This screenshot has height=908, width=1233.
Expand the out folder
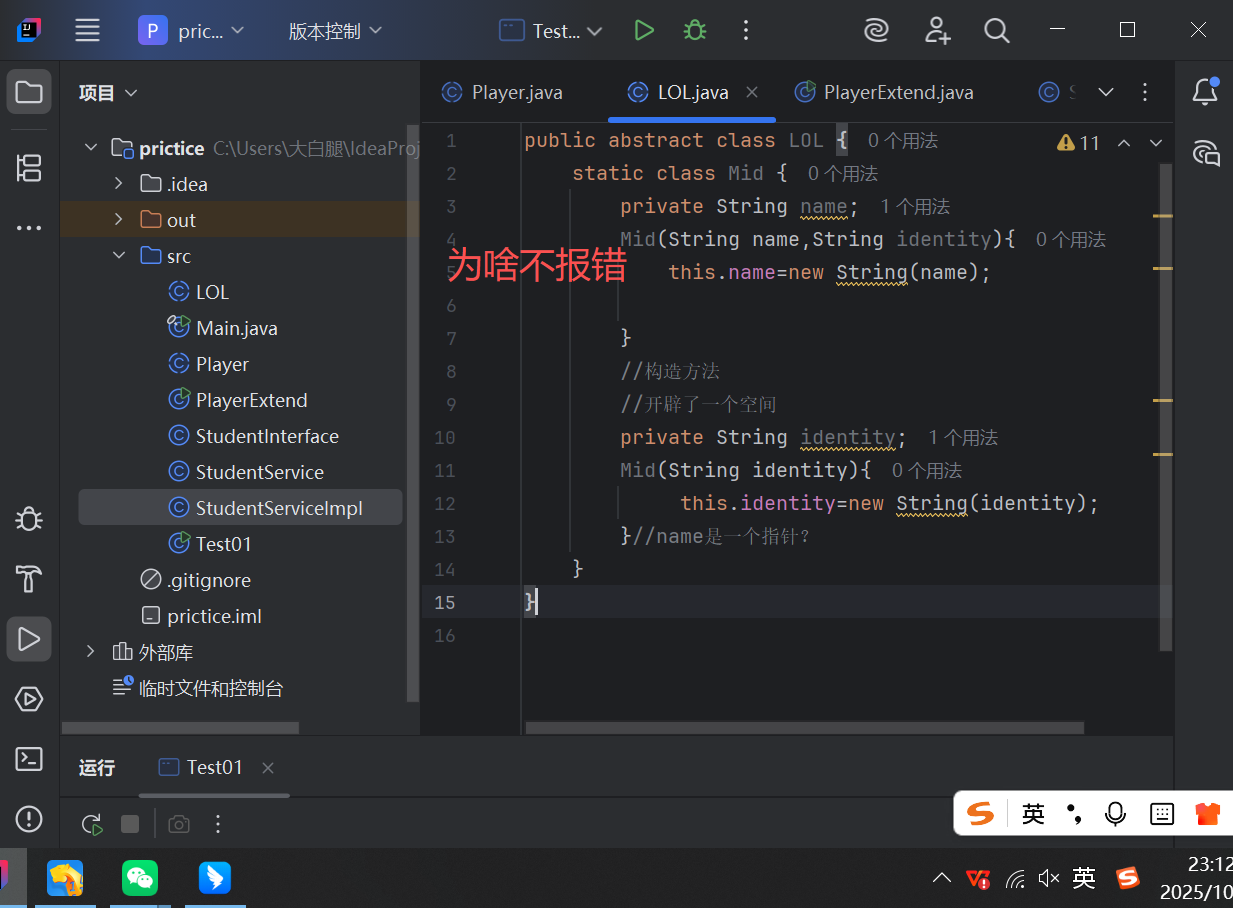pos(119,220)
